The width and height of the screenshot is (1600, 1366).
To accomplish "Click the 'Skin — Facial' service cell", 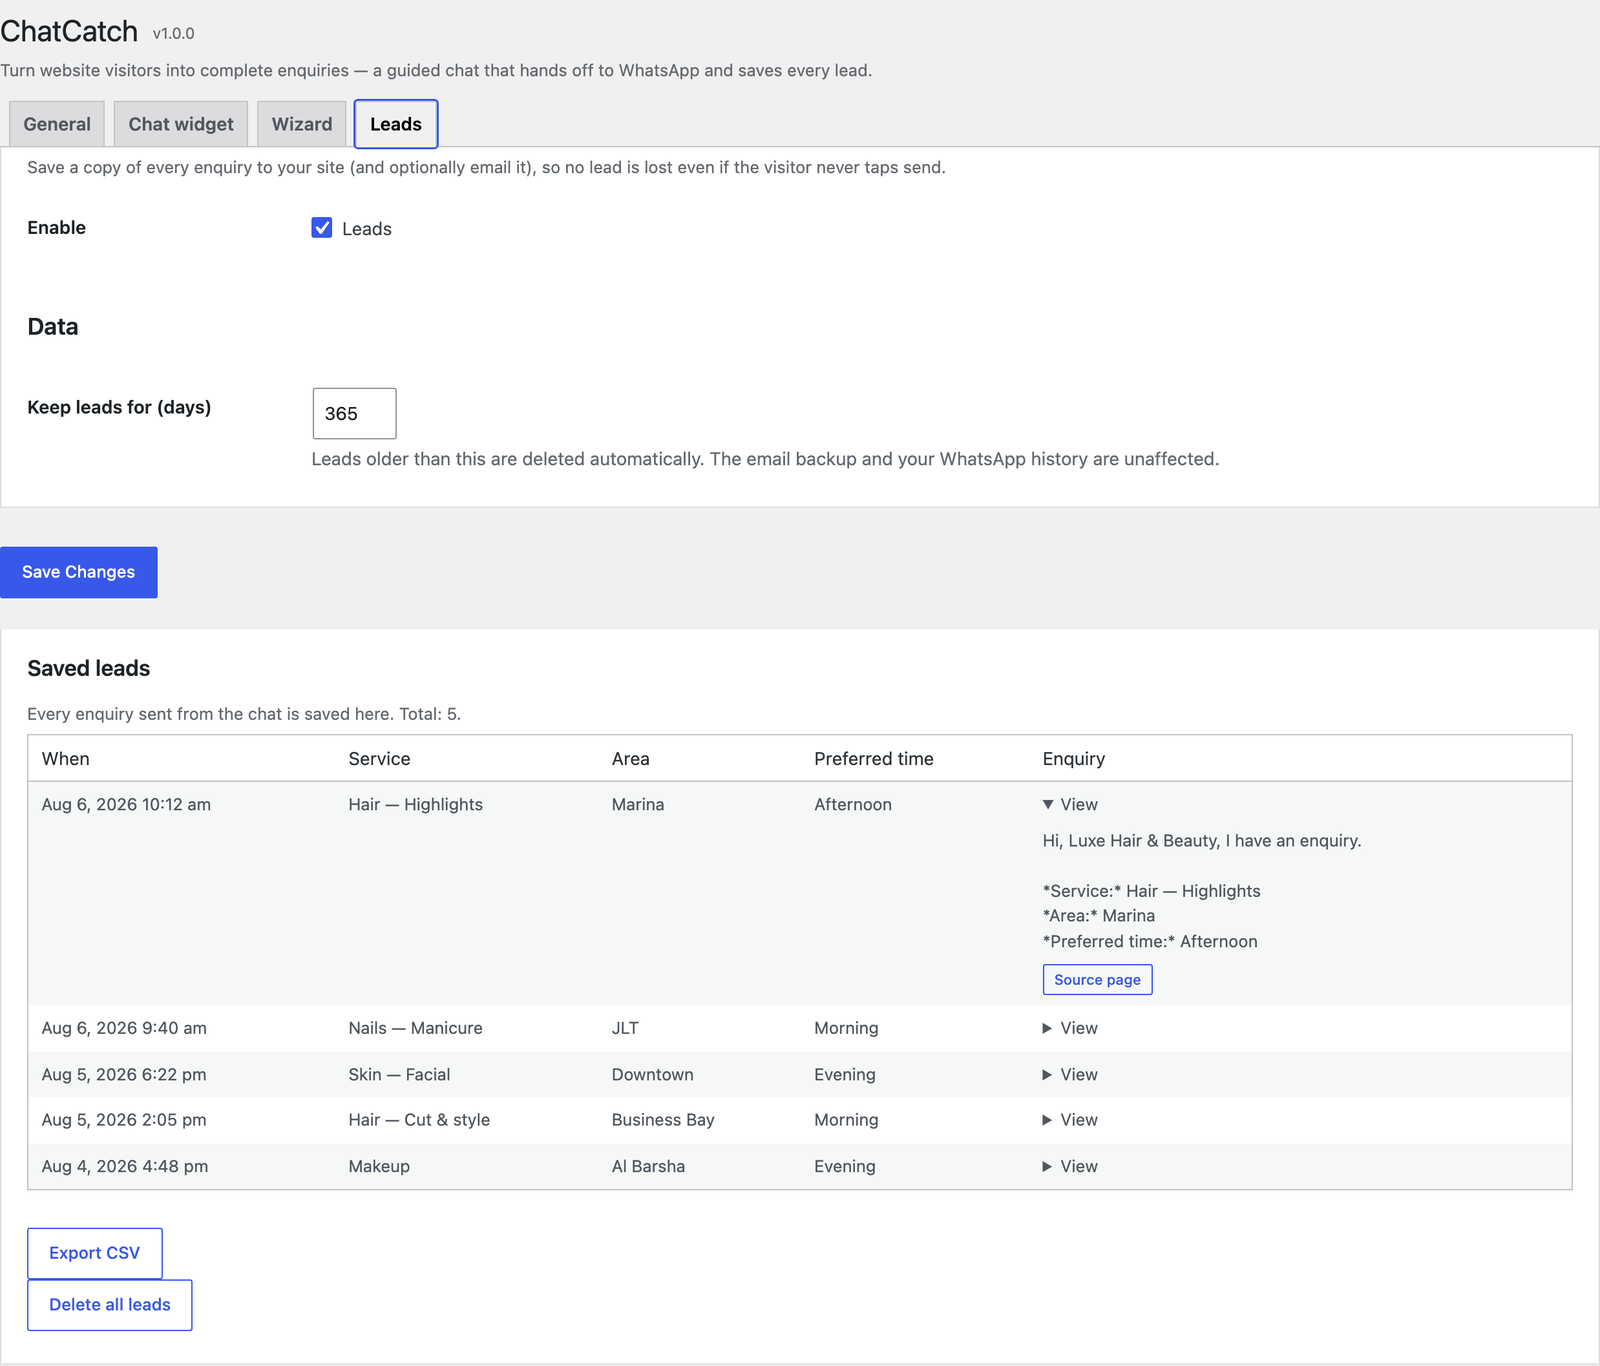I will tap(399, 1074).
